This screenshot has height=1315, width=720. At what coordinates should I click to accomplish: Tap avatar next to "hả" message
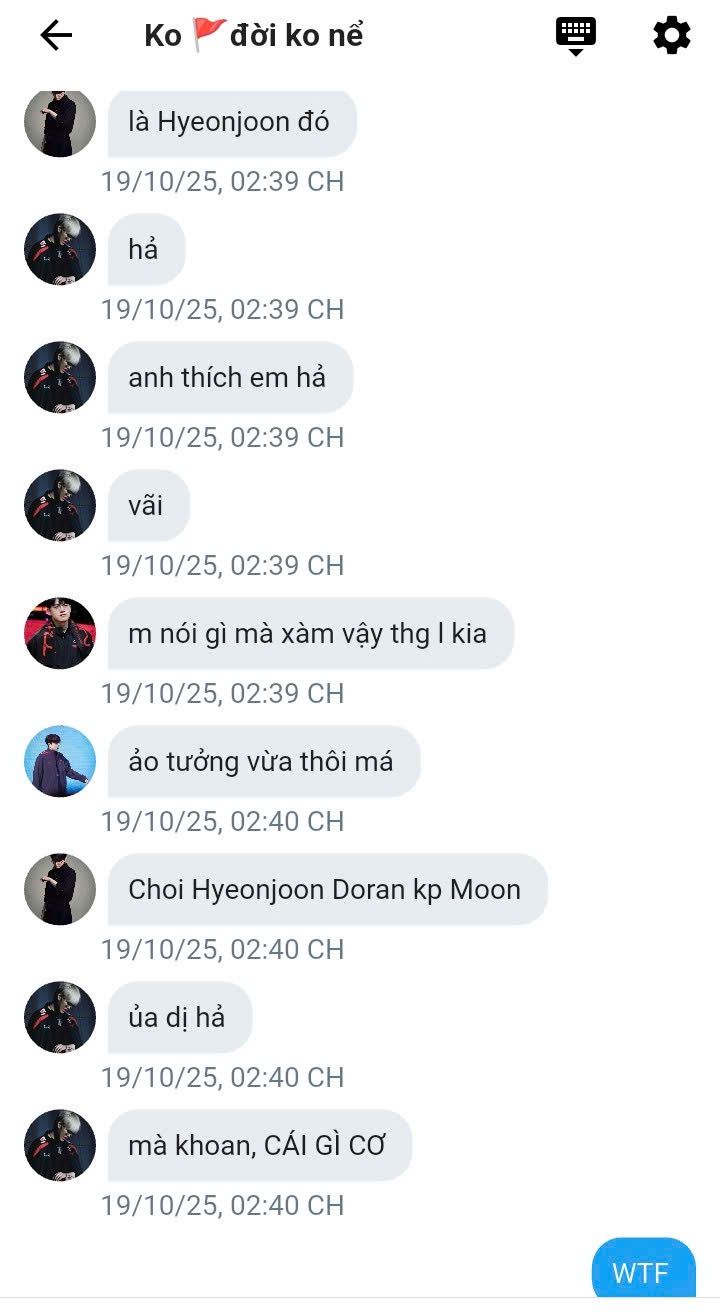click(x=60, y=249)
